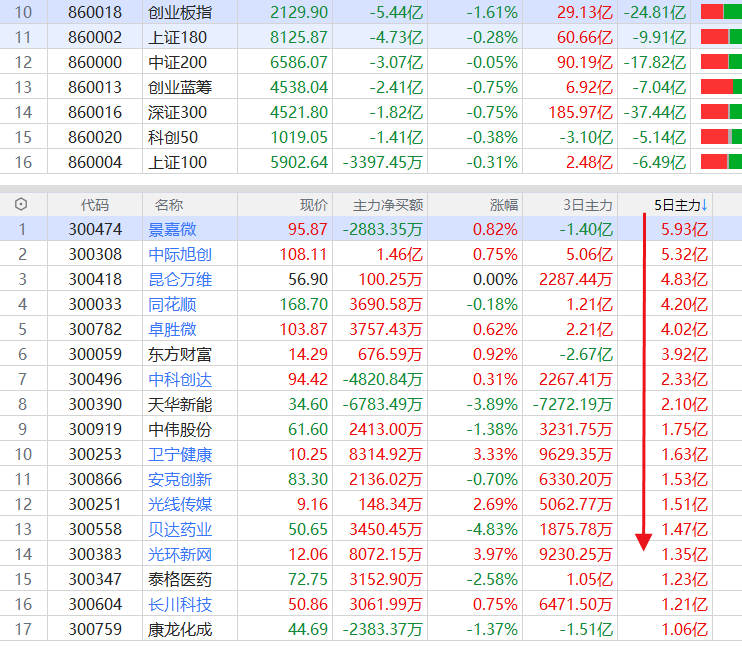Click stock code 300059
Screen dimensions: 742x652
[95, 354]
